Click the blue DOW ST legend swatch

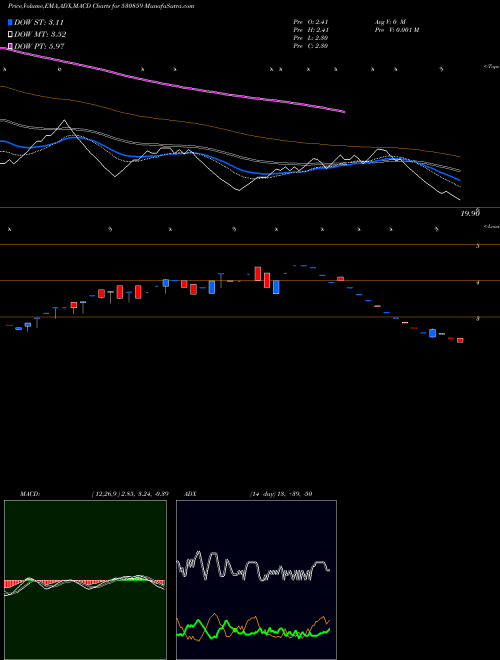coord(10,22)
